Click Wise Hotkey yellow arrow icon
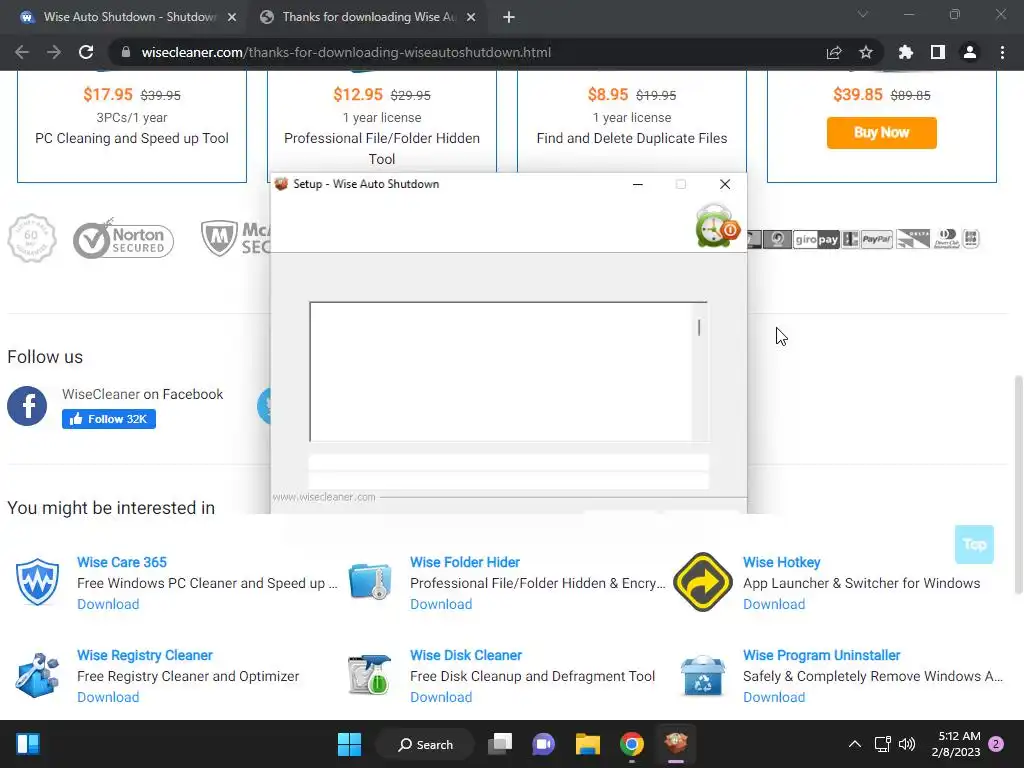1024x768 pixels. (x=703, y=582)
